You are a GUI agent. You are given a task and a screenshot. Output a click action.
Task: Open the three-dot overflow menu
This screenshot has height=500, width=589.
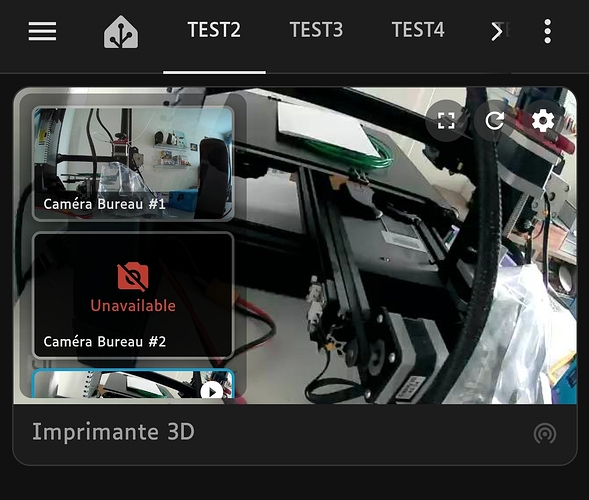(547, 31)
